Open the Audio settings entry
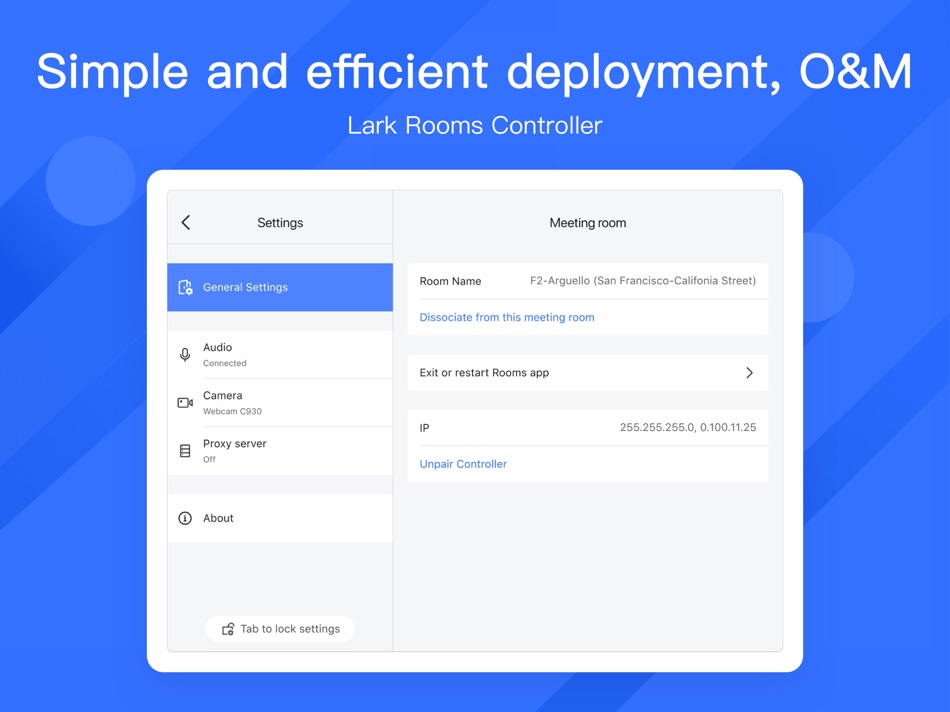The height and width of the screenshot is (712, 950). 280,354
